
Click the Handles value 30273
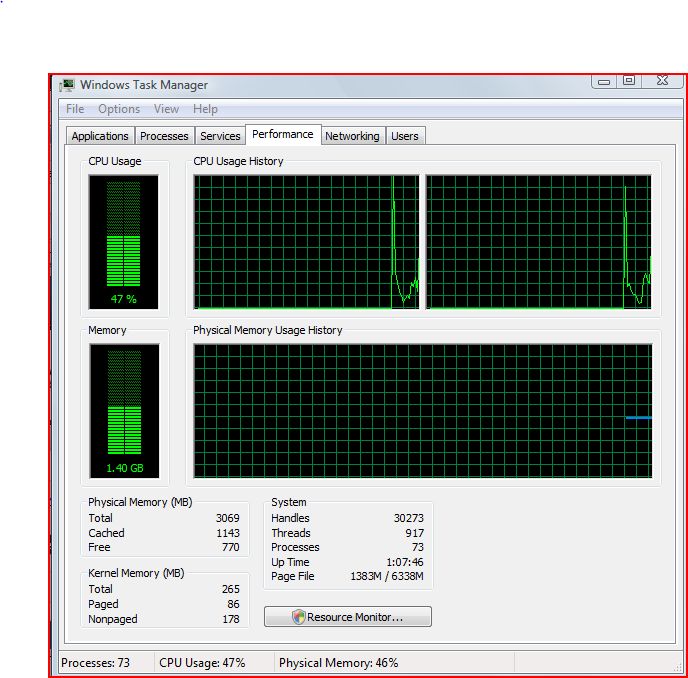tap(409, 518)
